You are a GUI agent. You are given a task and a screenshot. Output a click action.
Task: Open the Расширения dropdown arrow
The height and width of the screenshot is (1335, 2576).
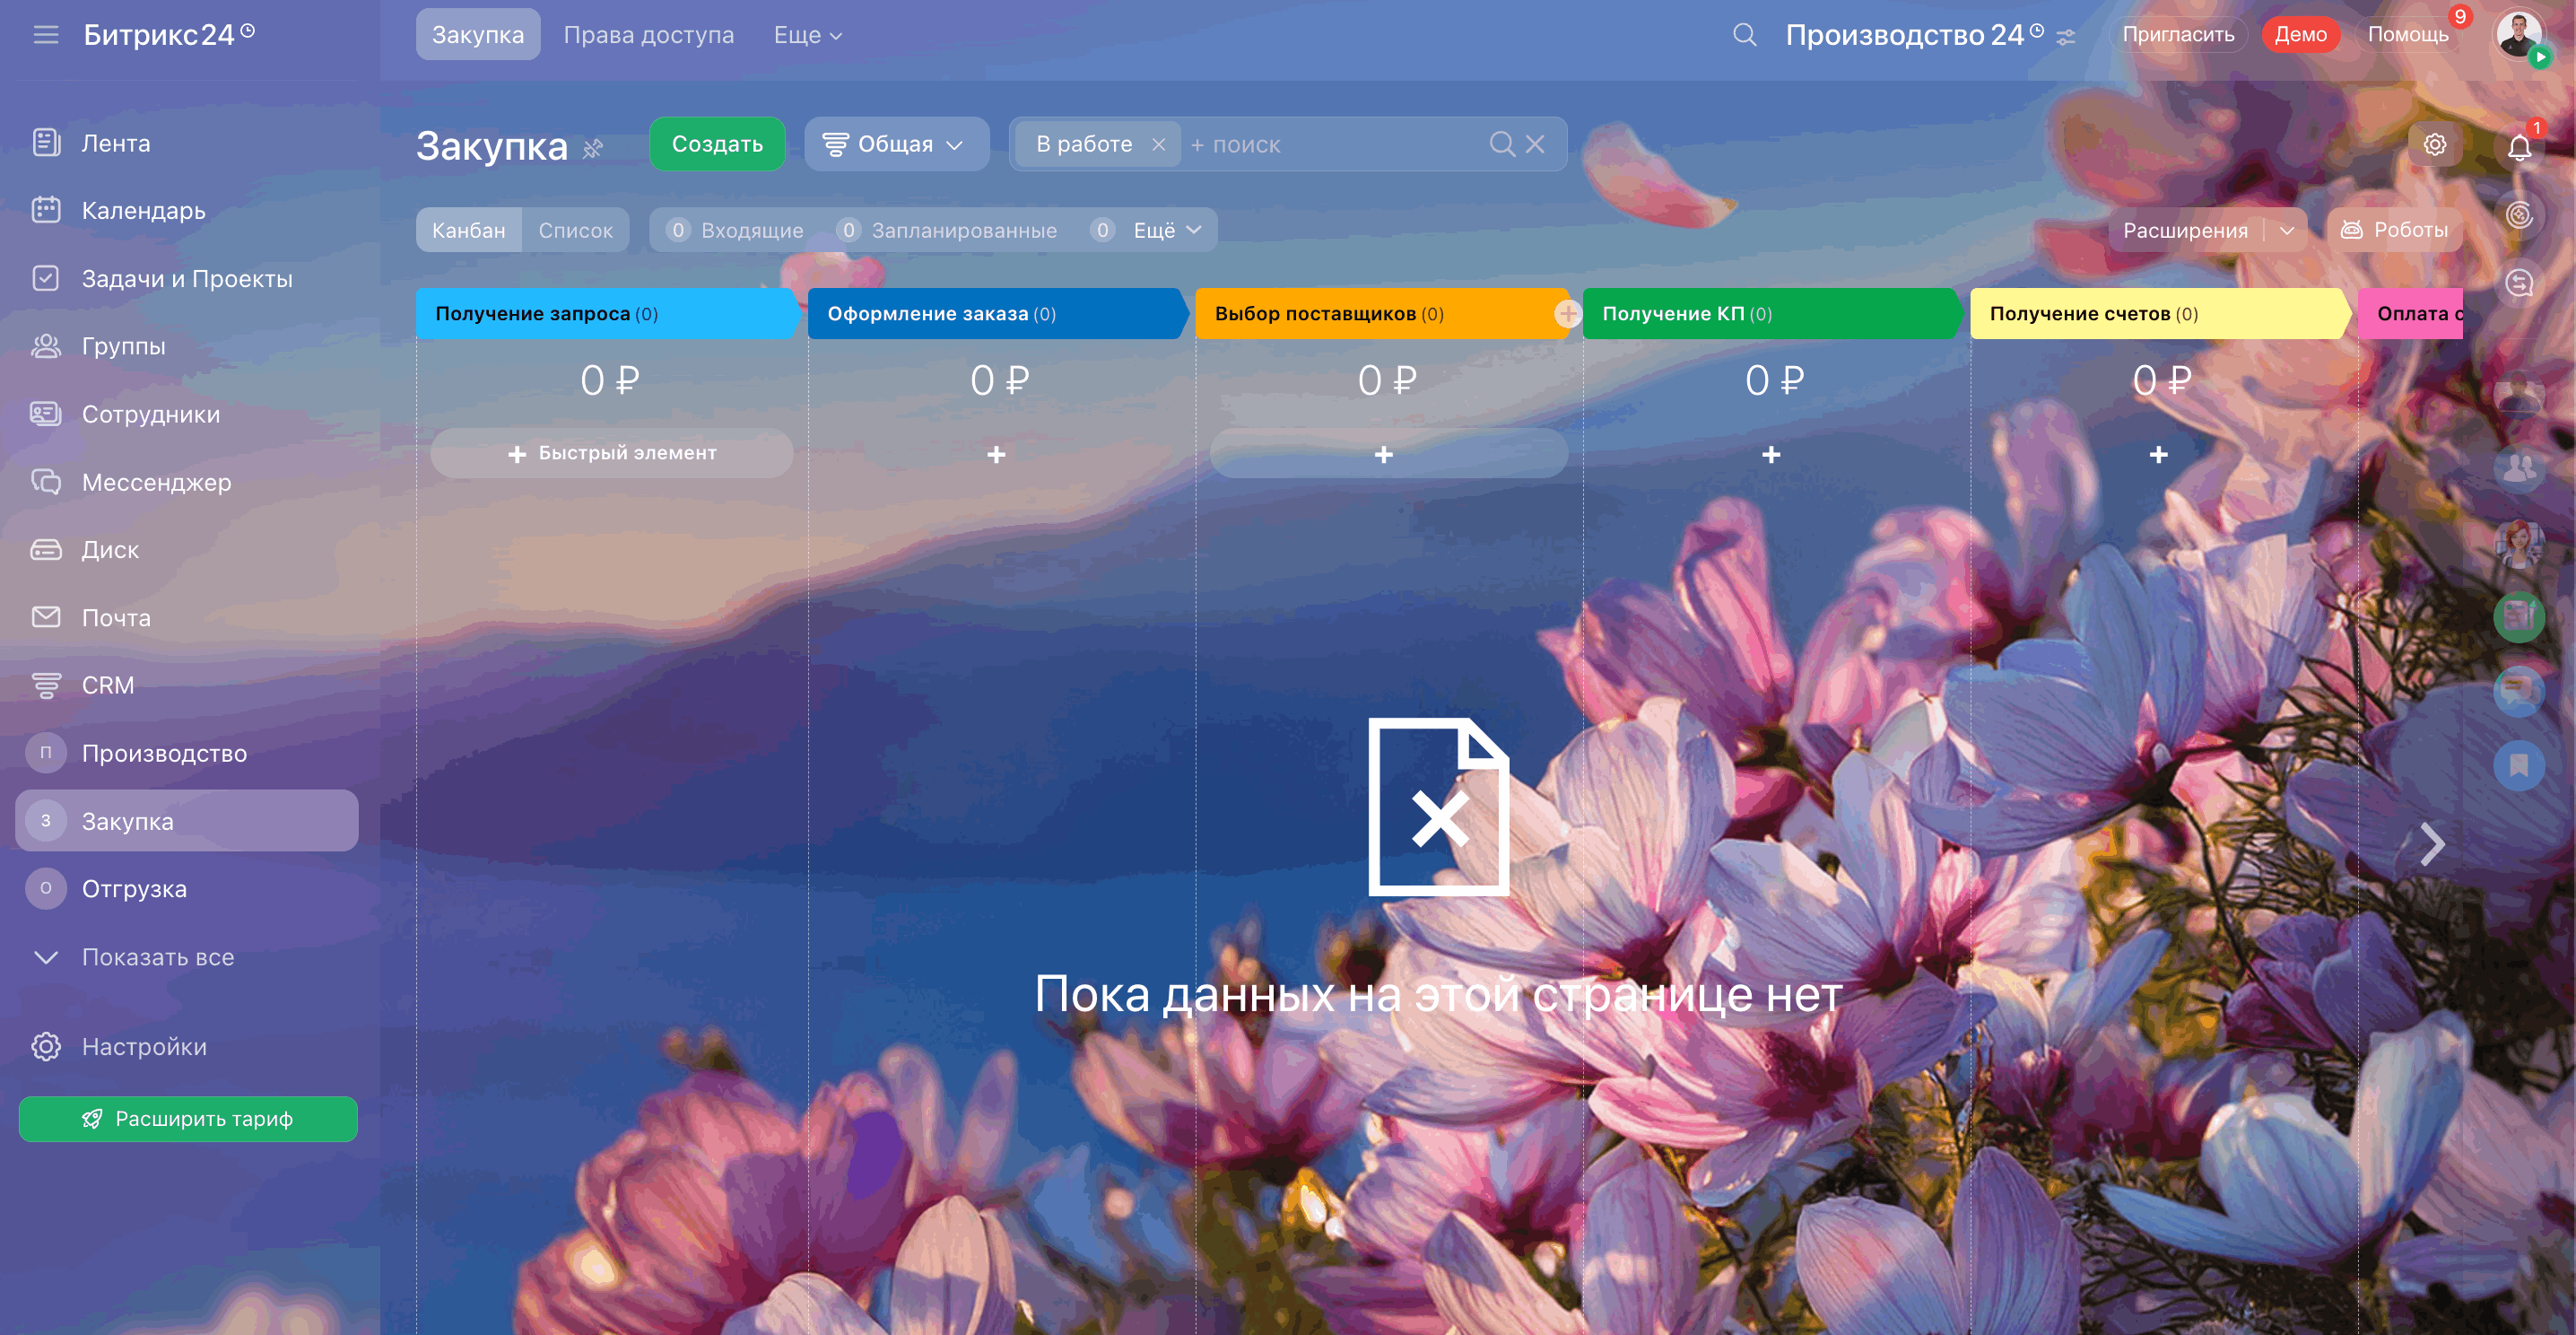click(x=2287, y=230)
